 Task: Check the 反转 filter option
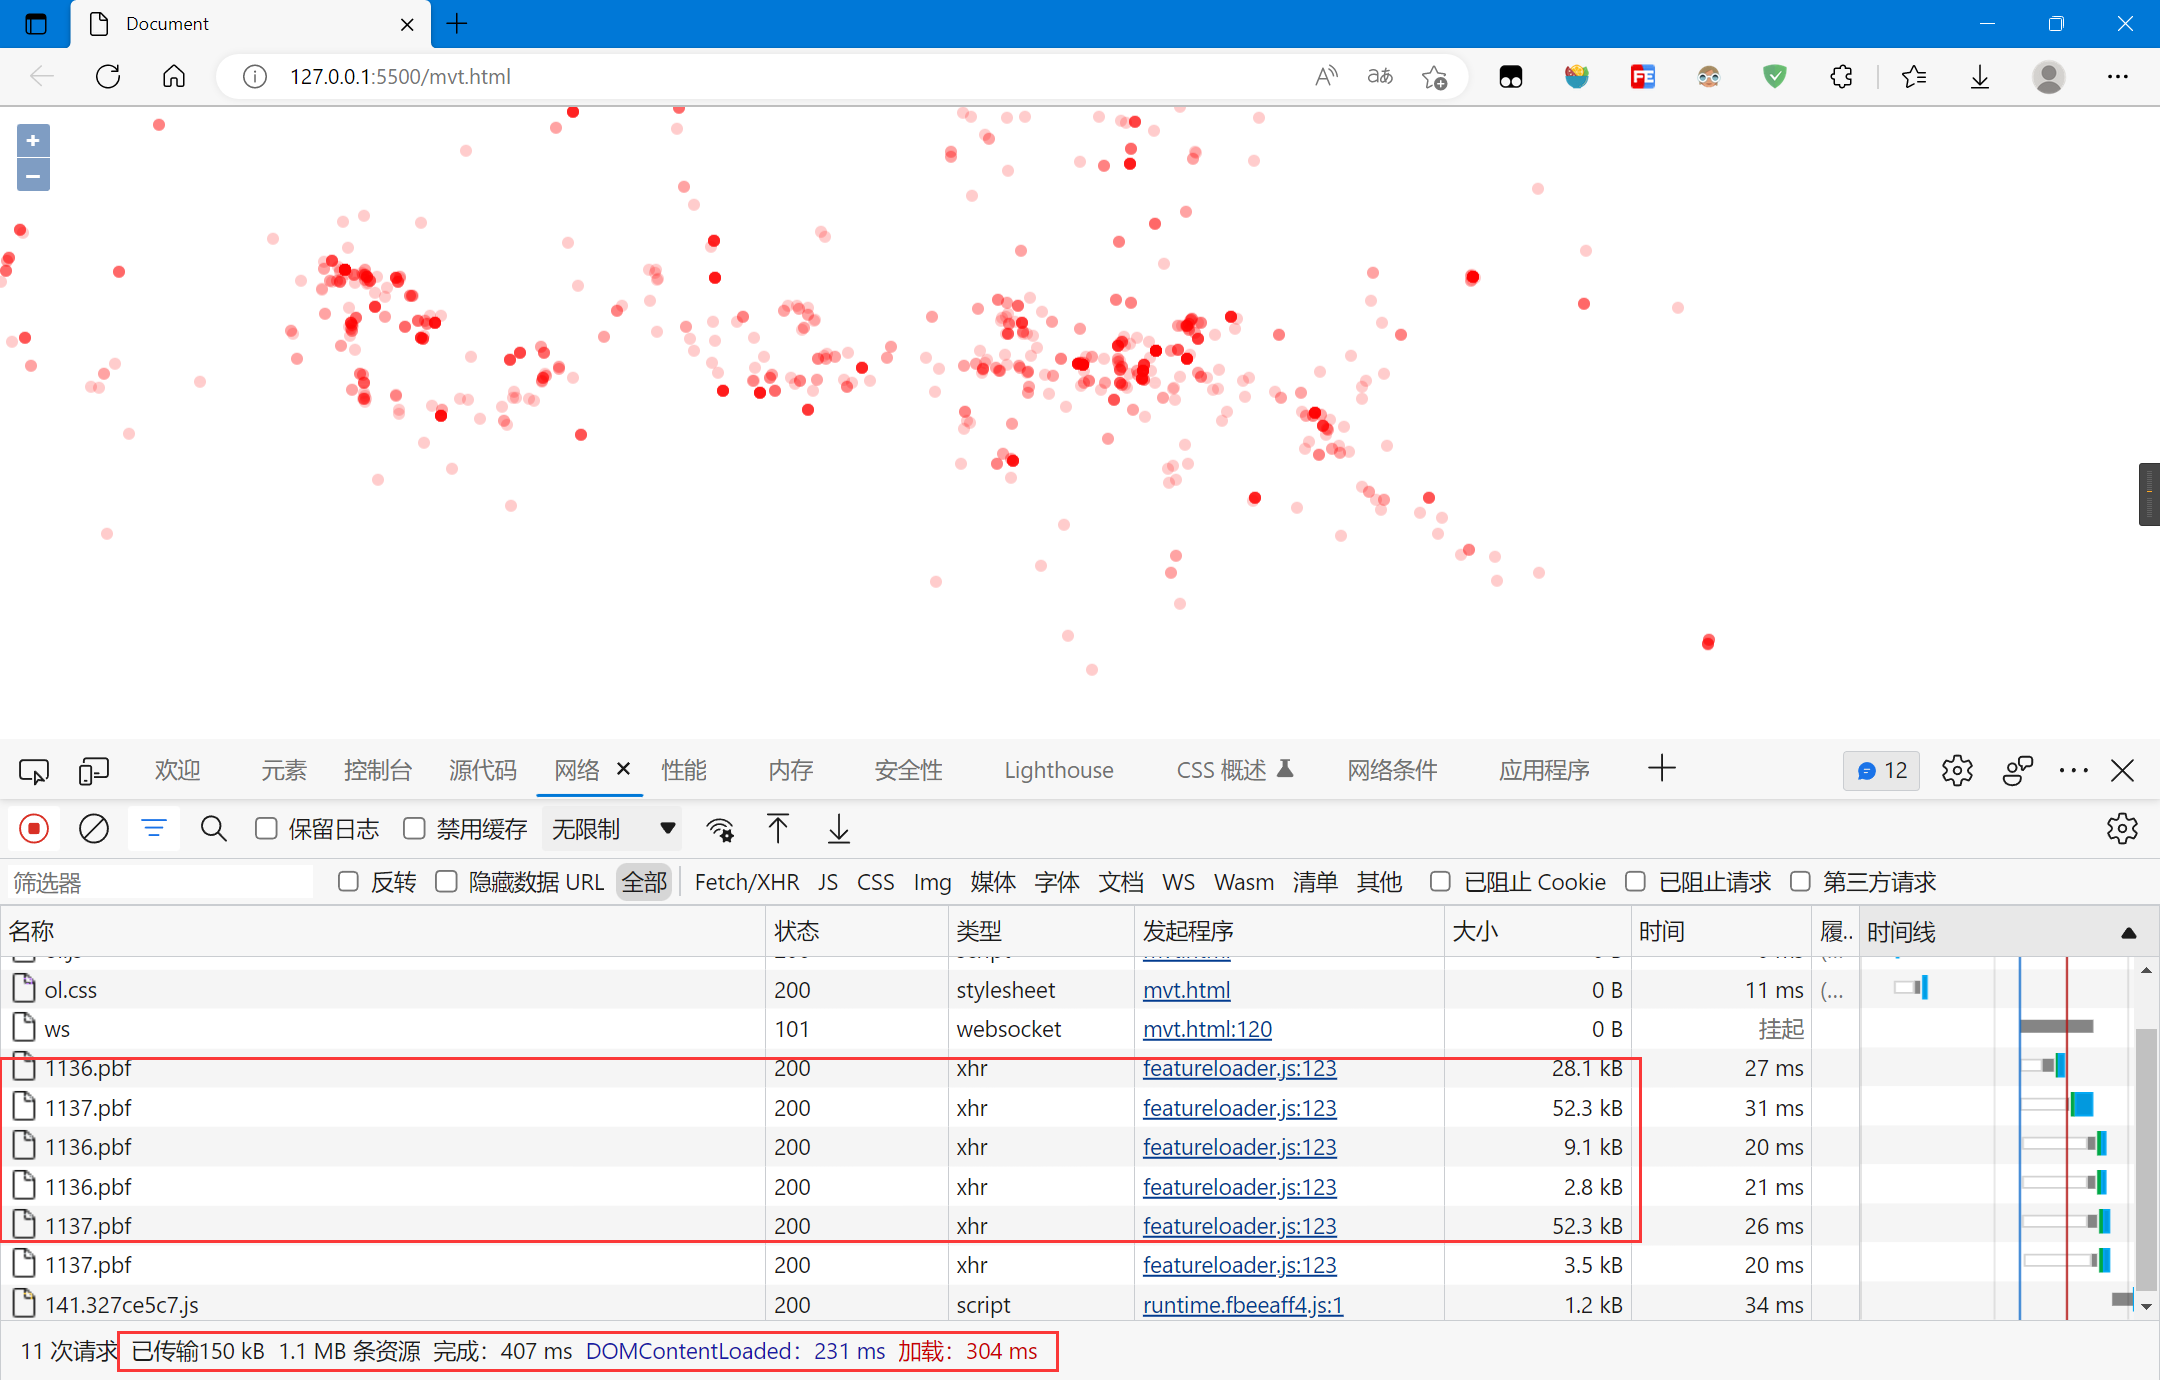(x=348, y=882)
